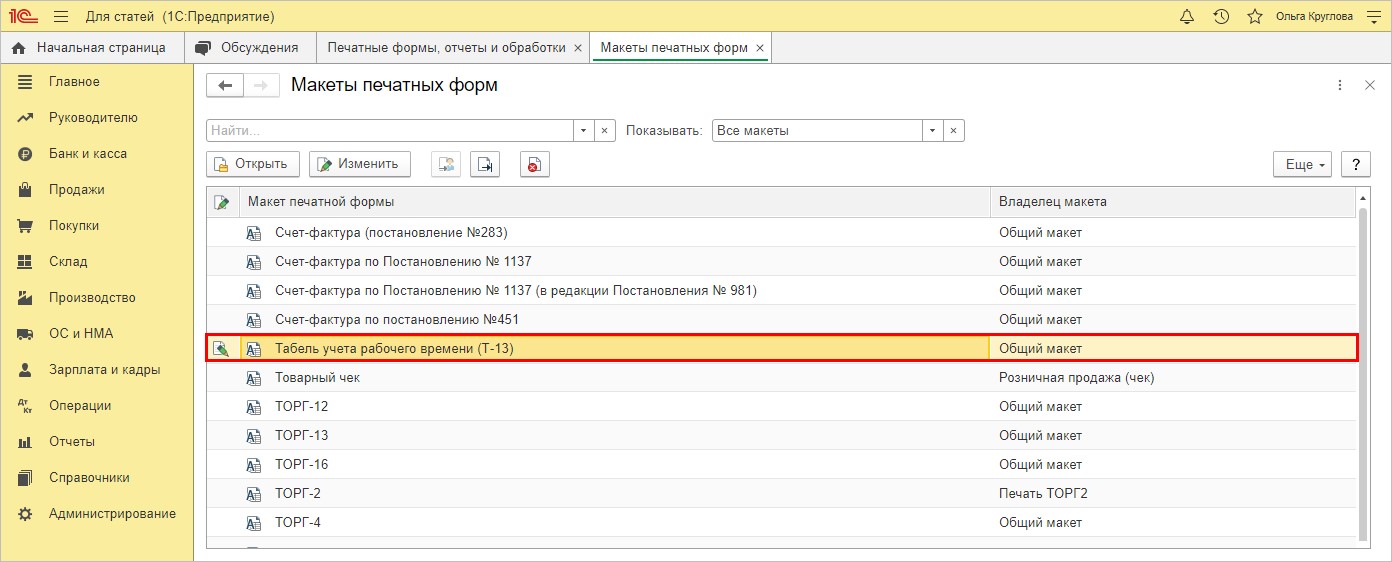This screenshot has width=1392, height=562.
Task: Click the modified-template column header icon
Action: (x=222, y=202)
